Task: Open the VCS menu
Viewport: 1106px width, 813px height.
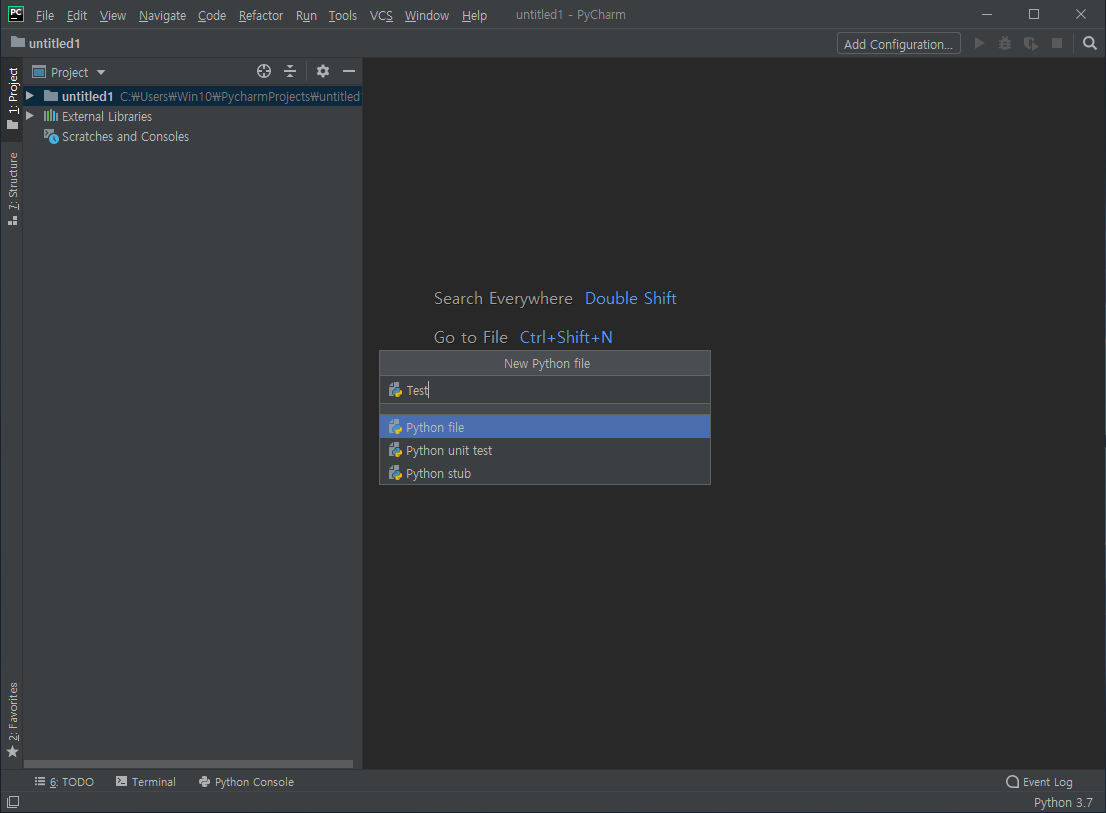Action: (x=381, y=16)
